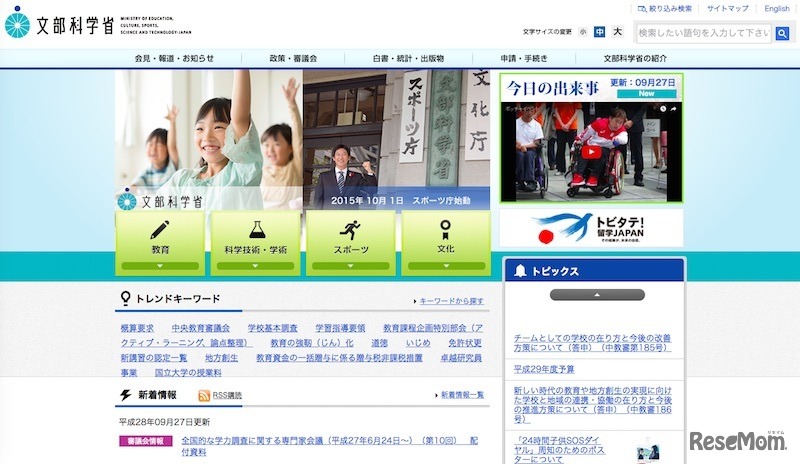The width and height of the screenshot is (800, 464).
Task: Open the いじめ keyword link
Action: [x=418, y=343]
